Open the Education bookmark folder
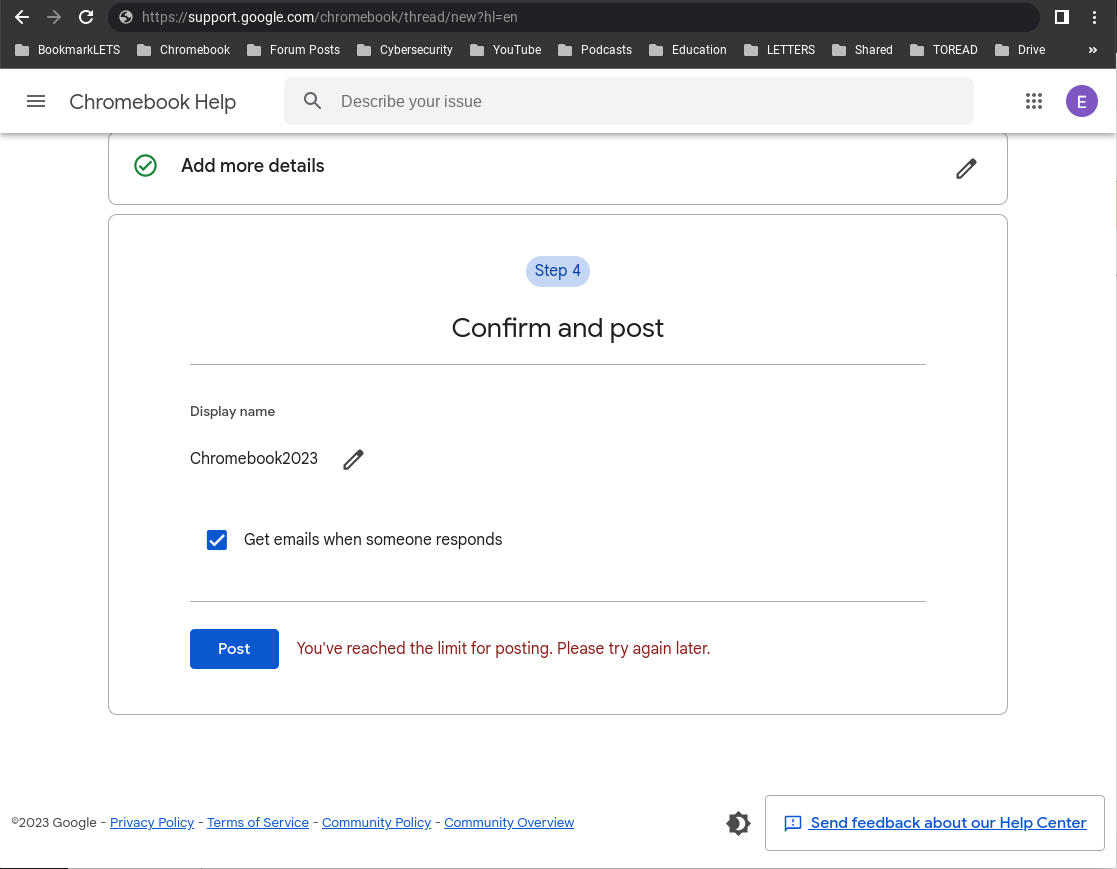This screenshot has width=1117, height=869. coord(687,50)
